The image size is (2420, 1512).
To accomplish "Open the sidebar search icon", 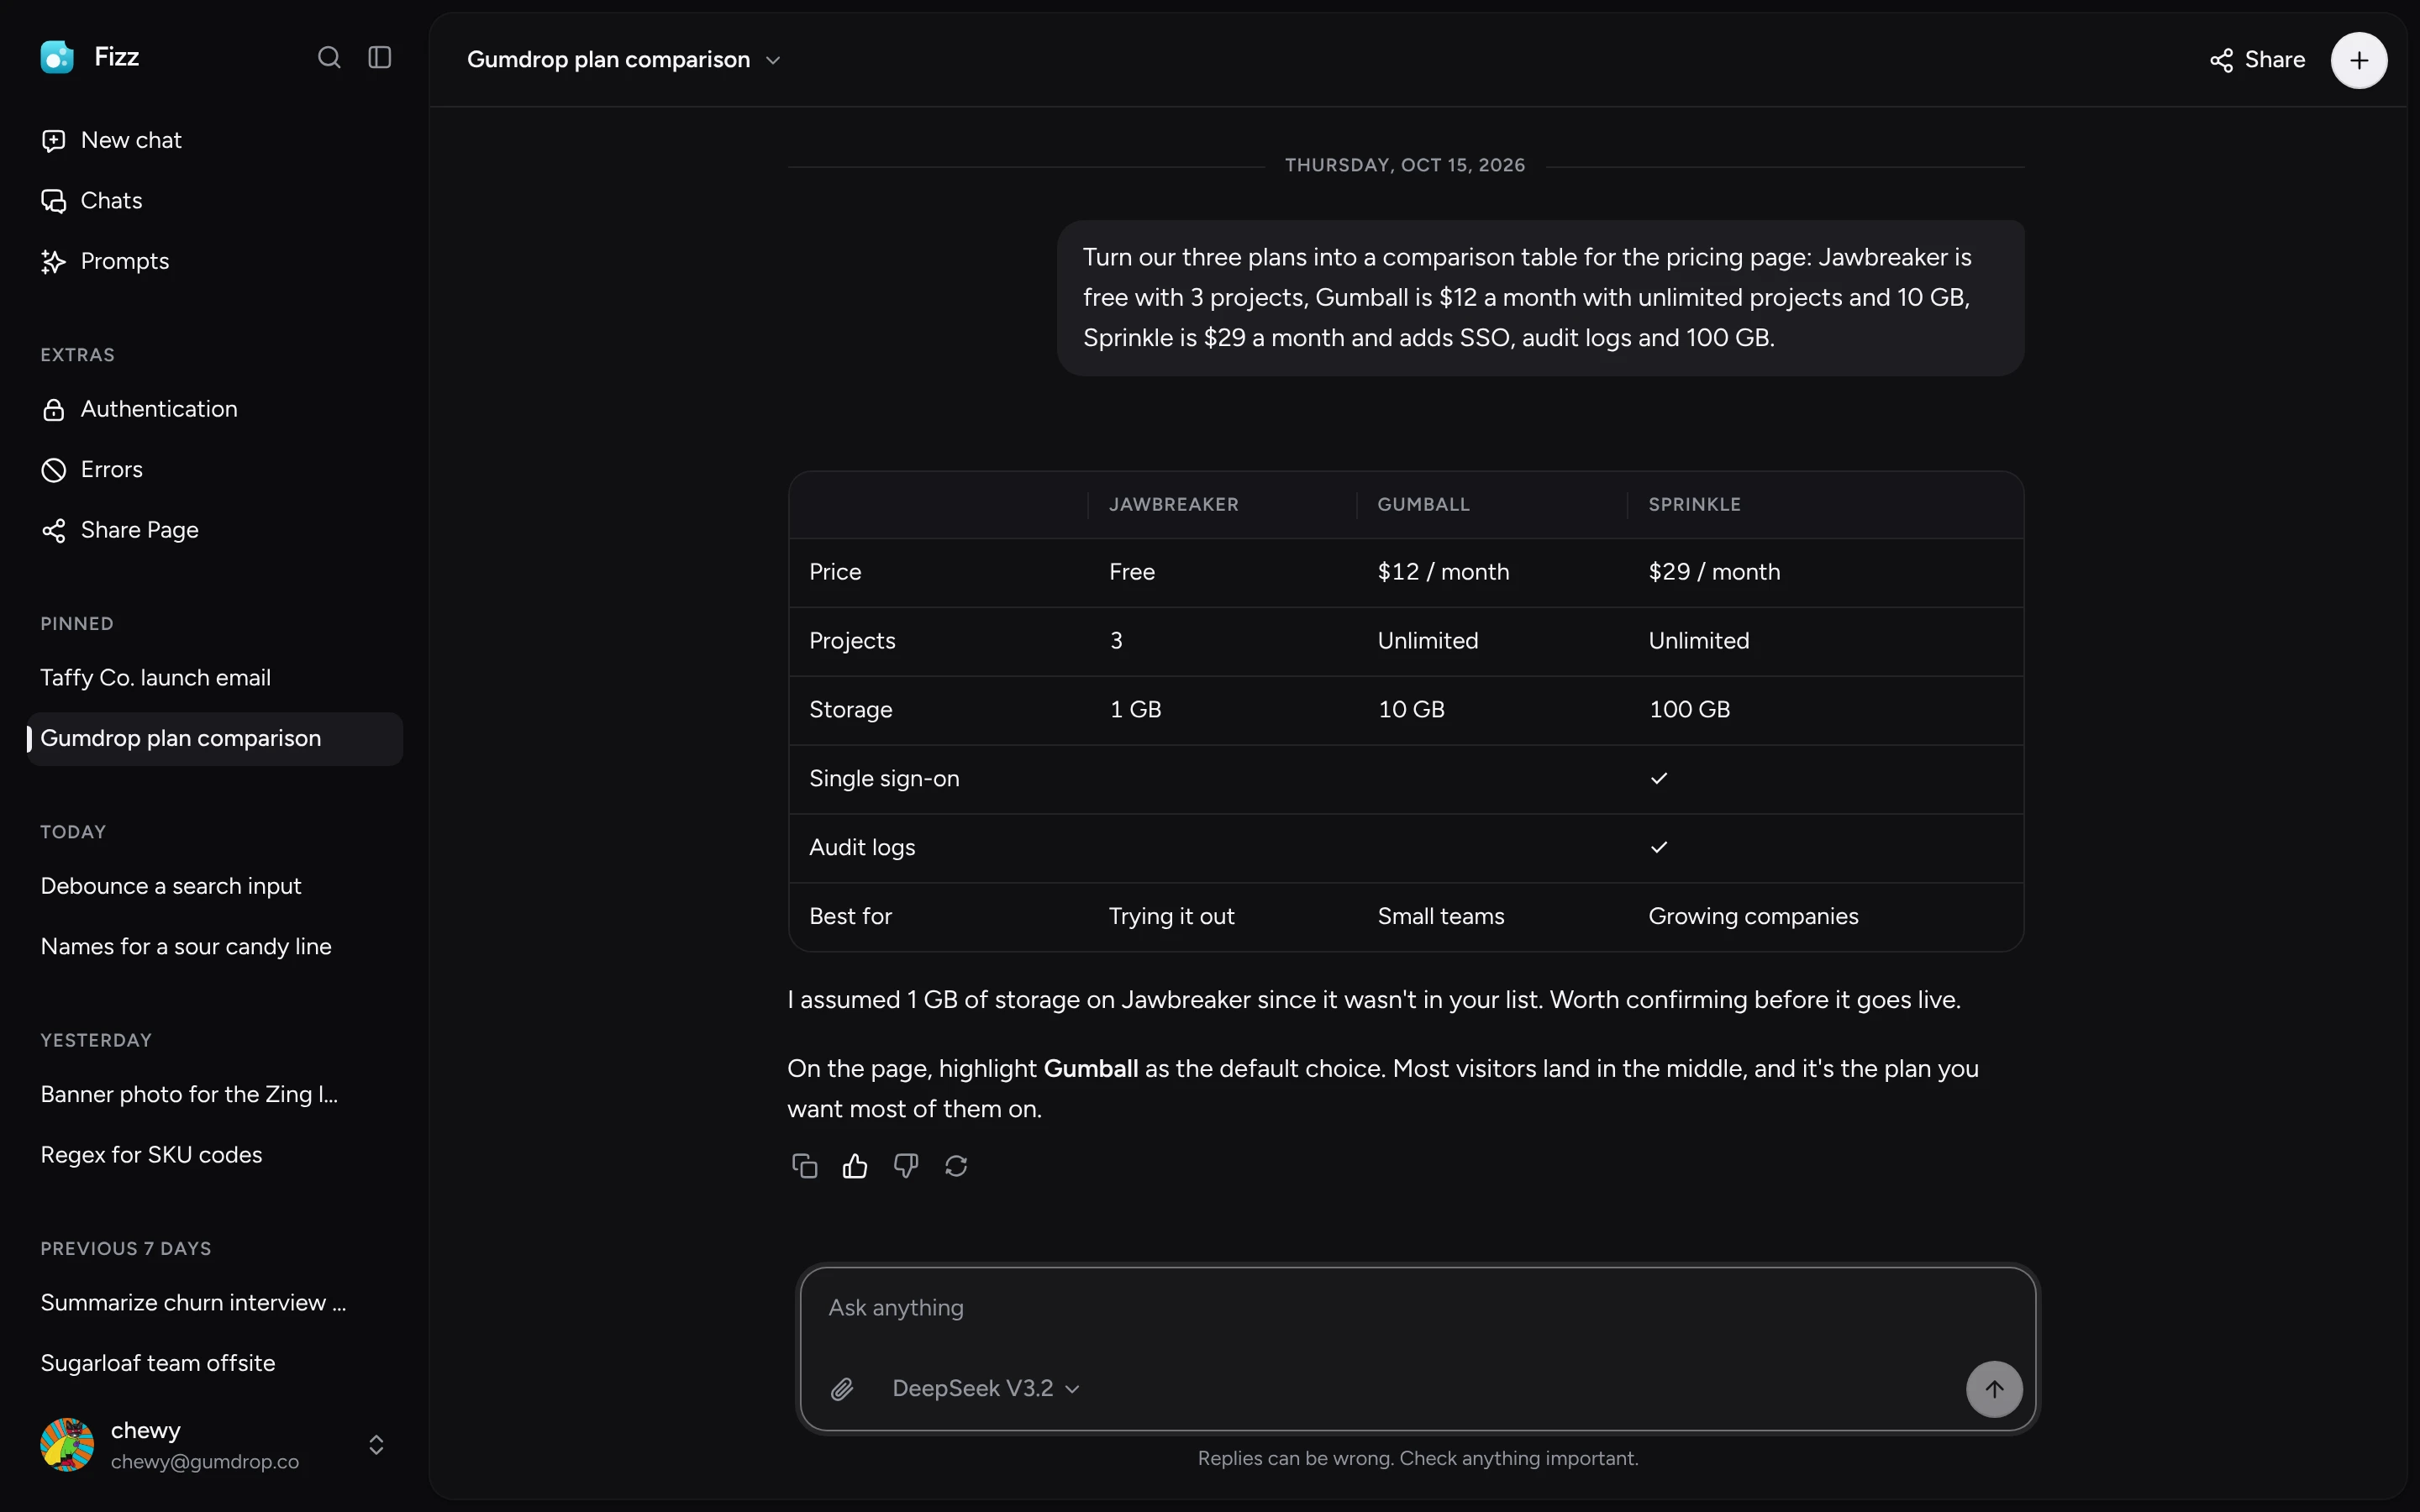I will point(329,57).
